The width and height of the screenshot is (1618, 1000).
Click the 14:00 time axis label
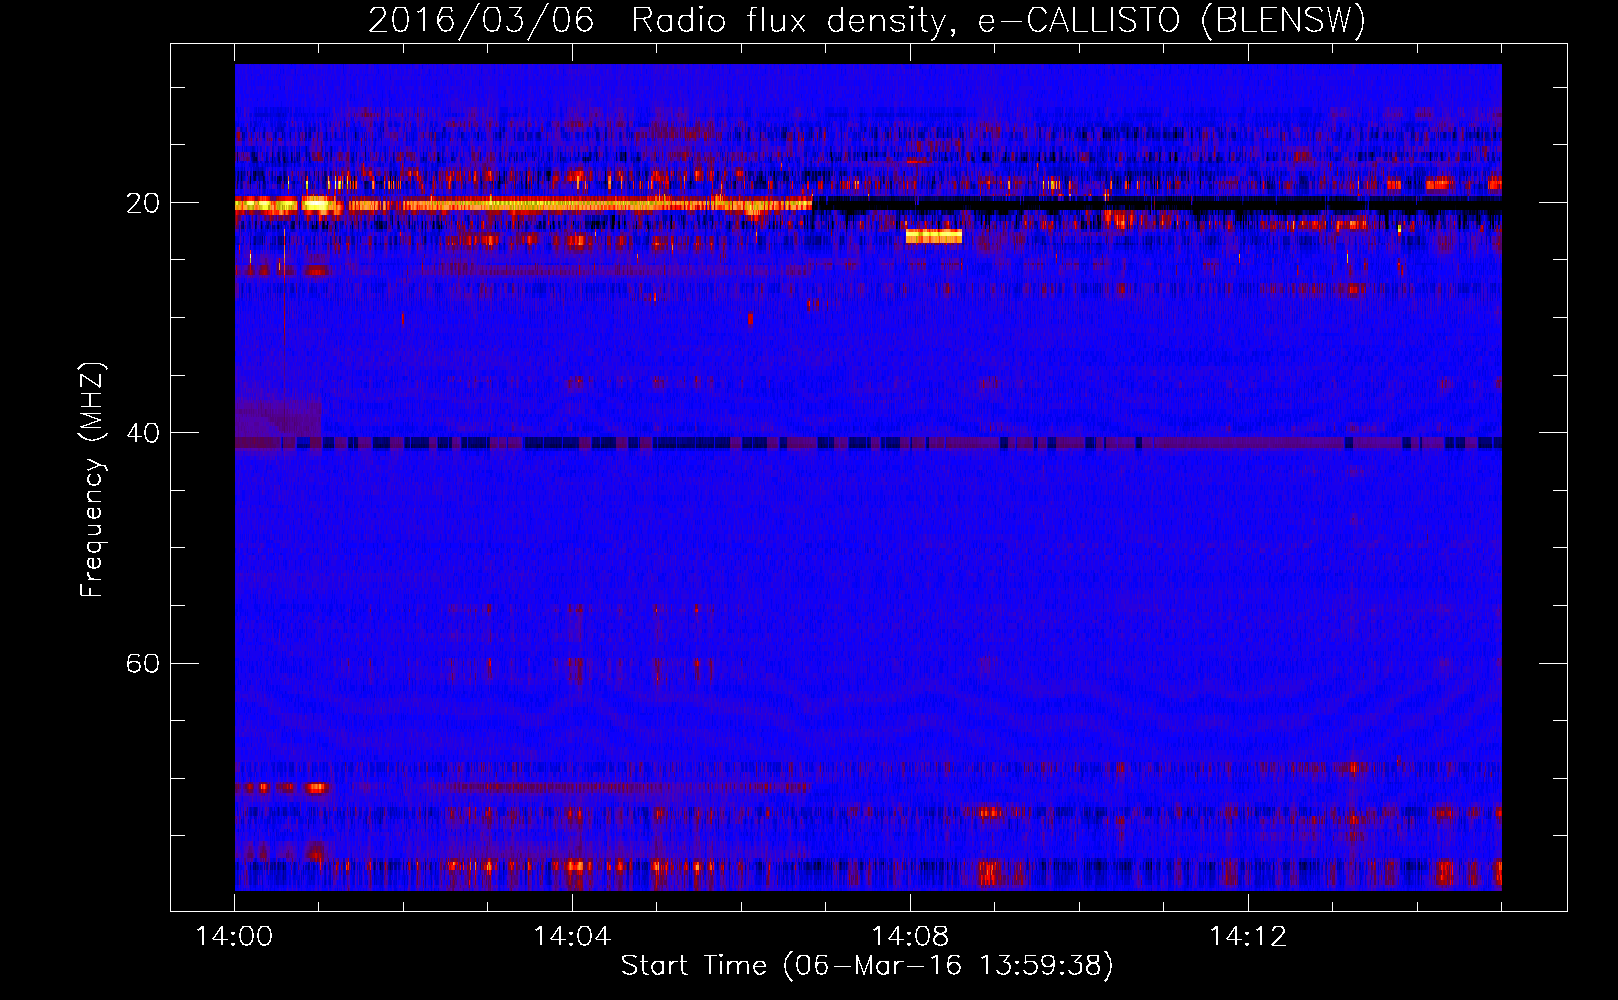[x=235, y=936]
